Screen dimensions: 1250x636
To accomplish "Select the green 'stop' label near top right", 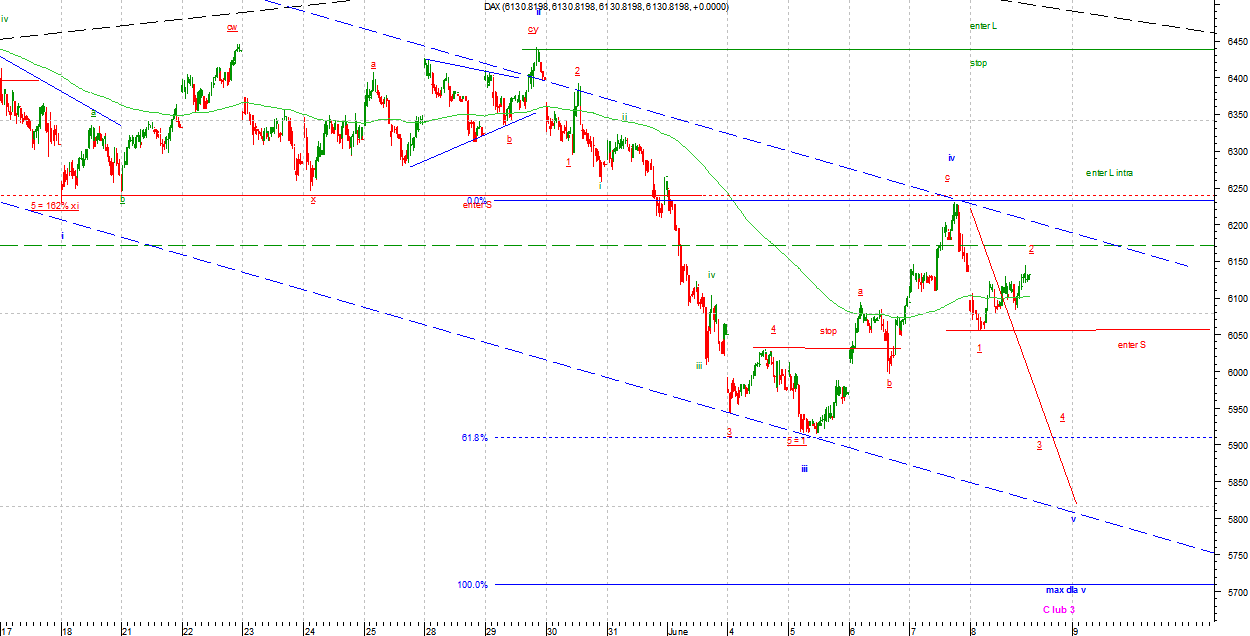I will (978, 63).
